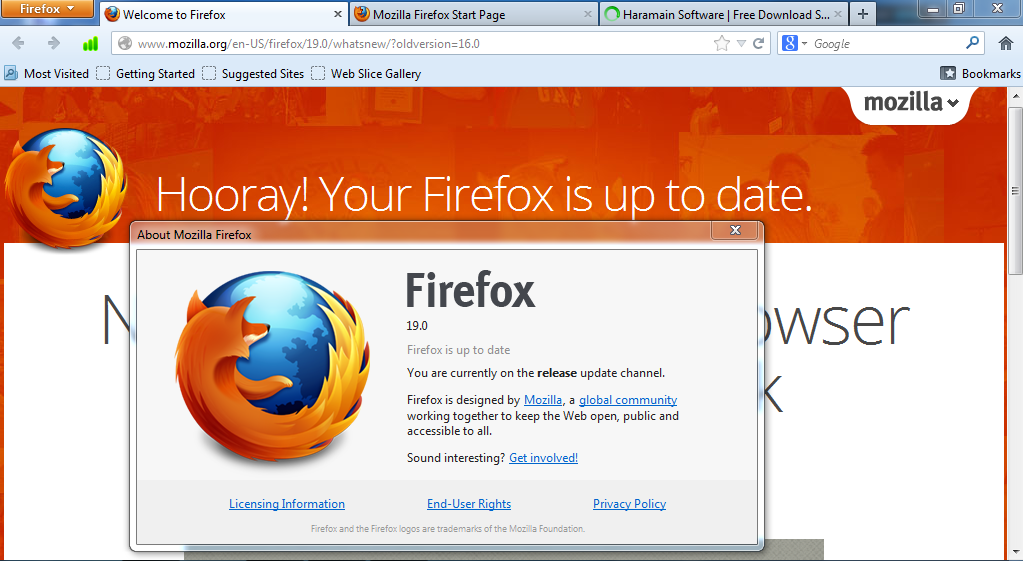The image size is (1023, 561).
Task: Open the search engine selector dropdown
Action: click(794, 44)
